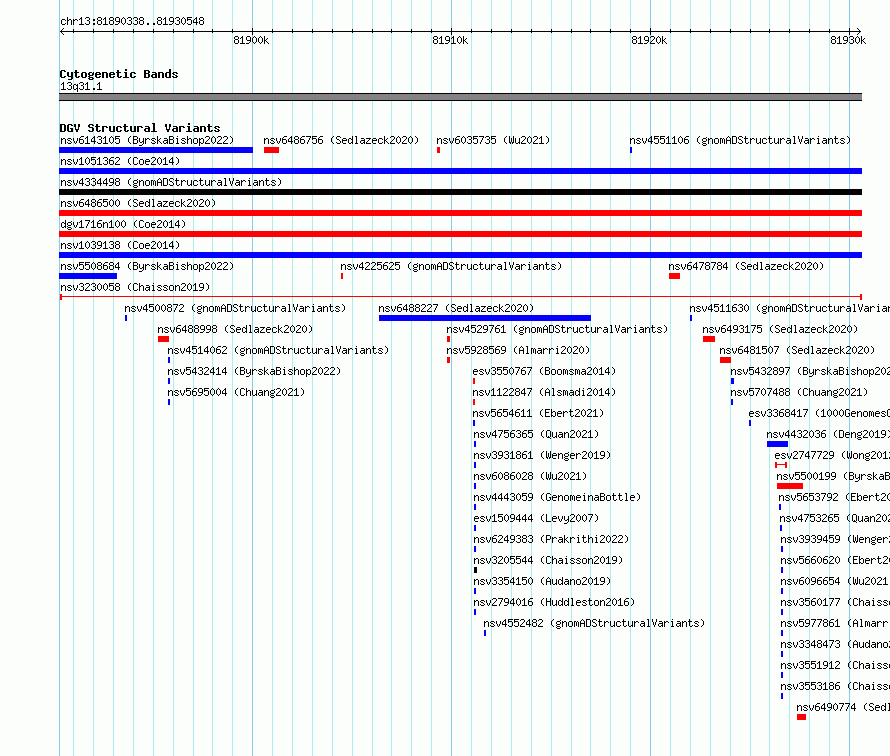Click the nsv4511630 variant label
Screen dimensions: 890x756
(790, 308)
